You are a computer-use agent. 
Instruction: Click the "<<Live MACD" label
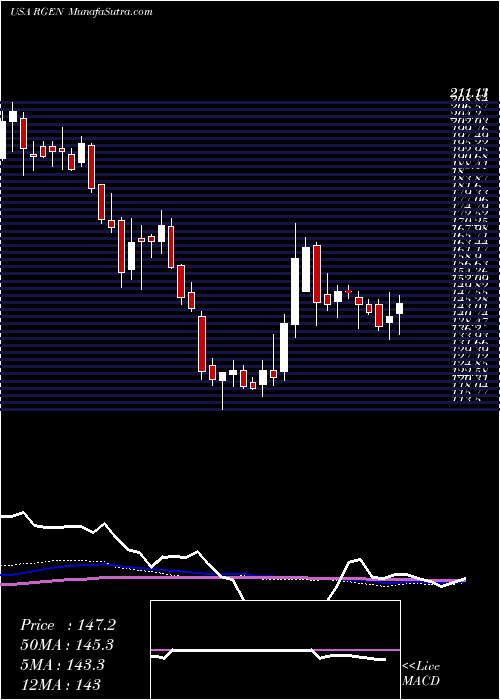click(421, 674)
